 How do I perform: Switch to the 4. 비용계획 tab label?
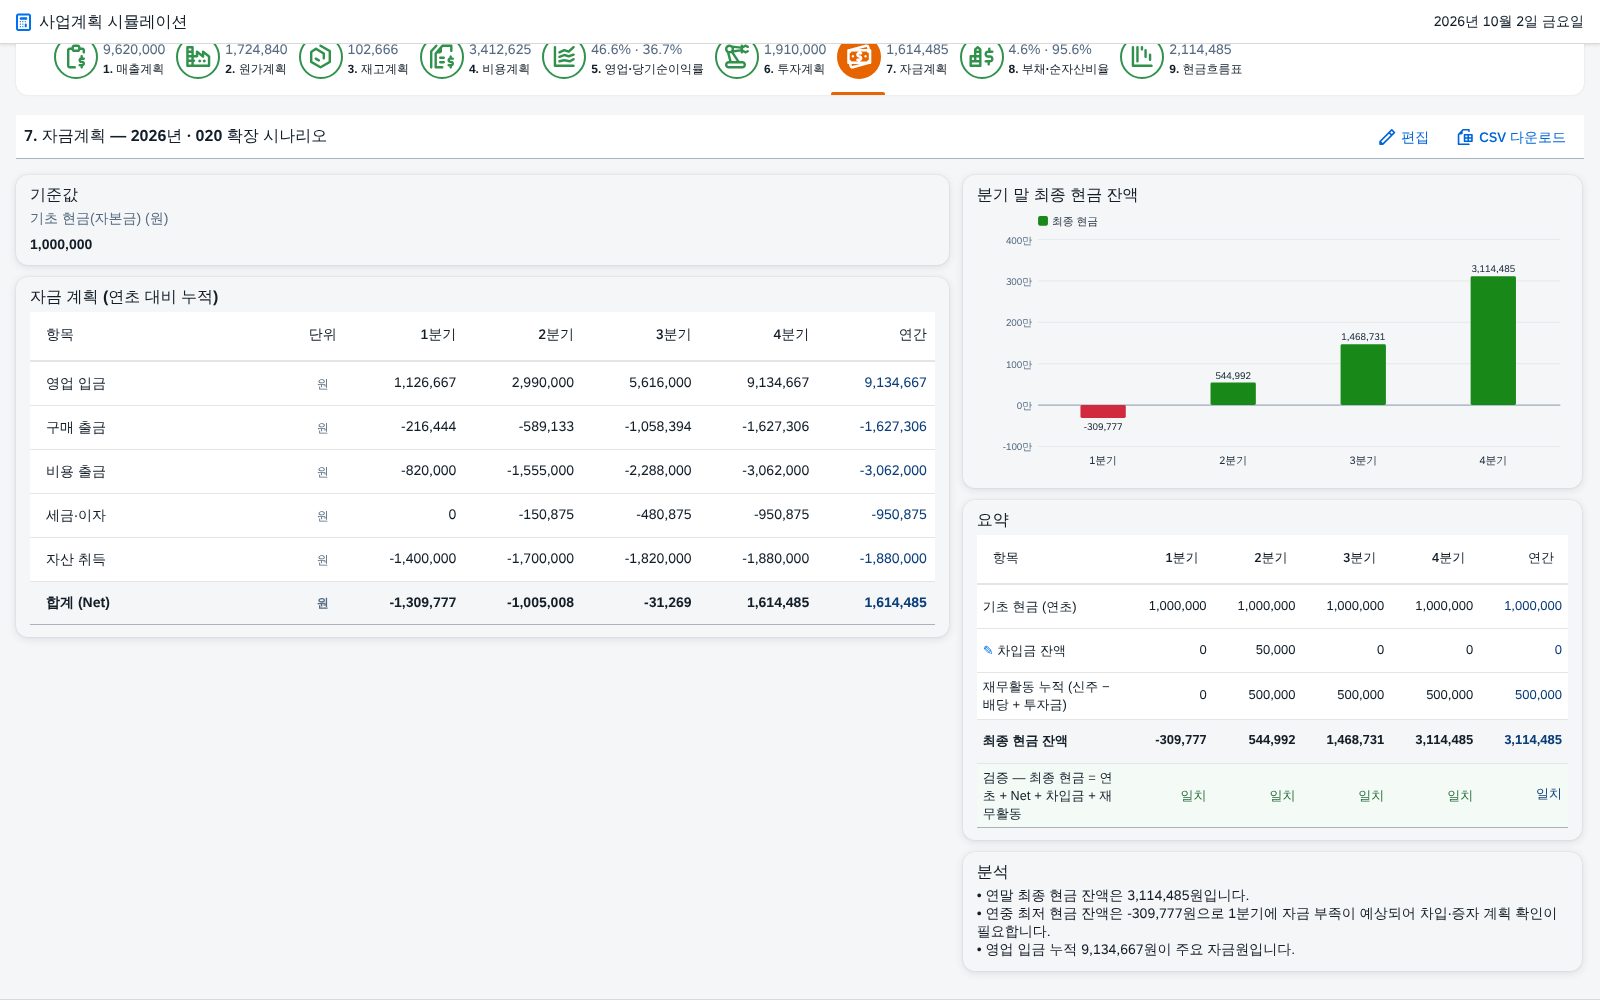tap(499, 69)
